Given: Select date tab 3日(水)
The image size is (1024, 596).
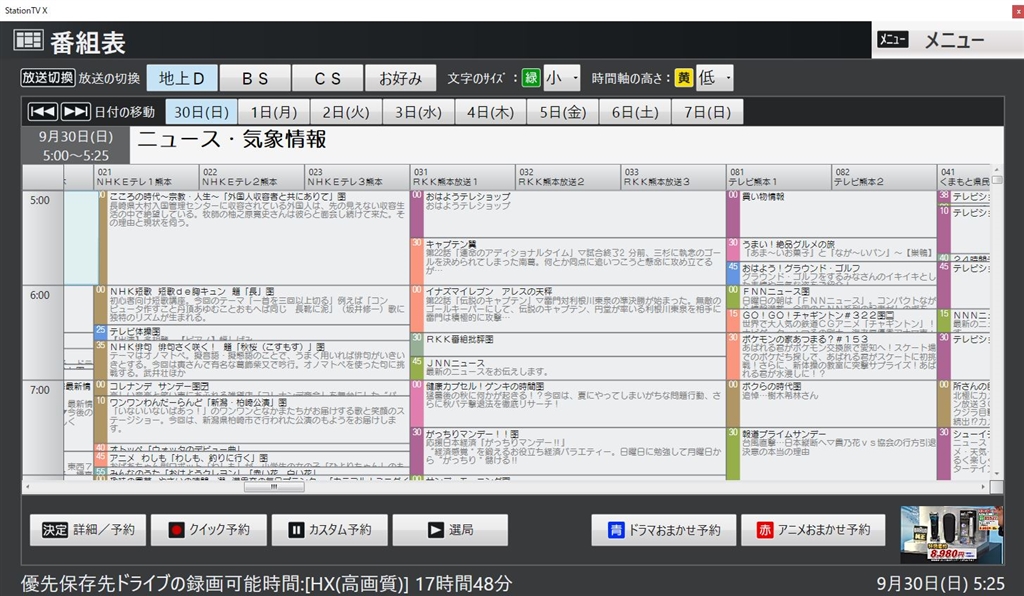Looking at the screenshot, I should coord(418,112).
